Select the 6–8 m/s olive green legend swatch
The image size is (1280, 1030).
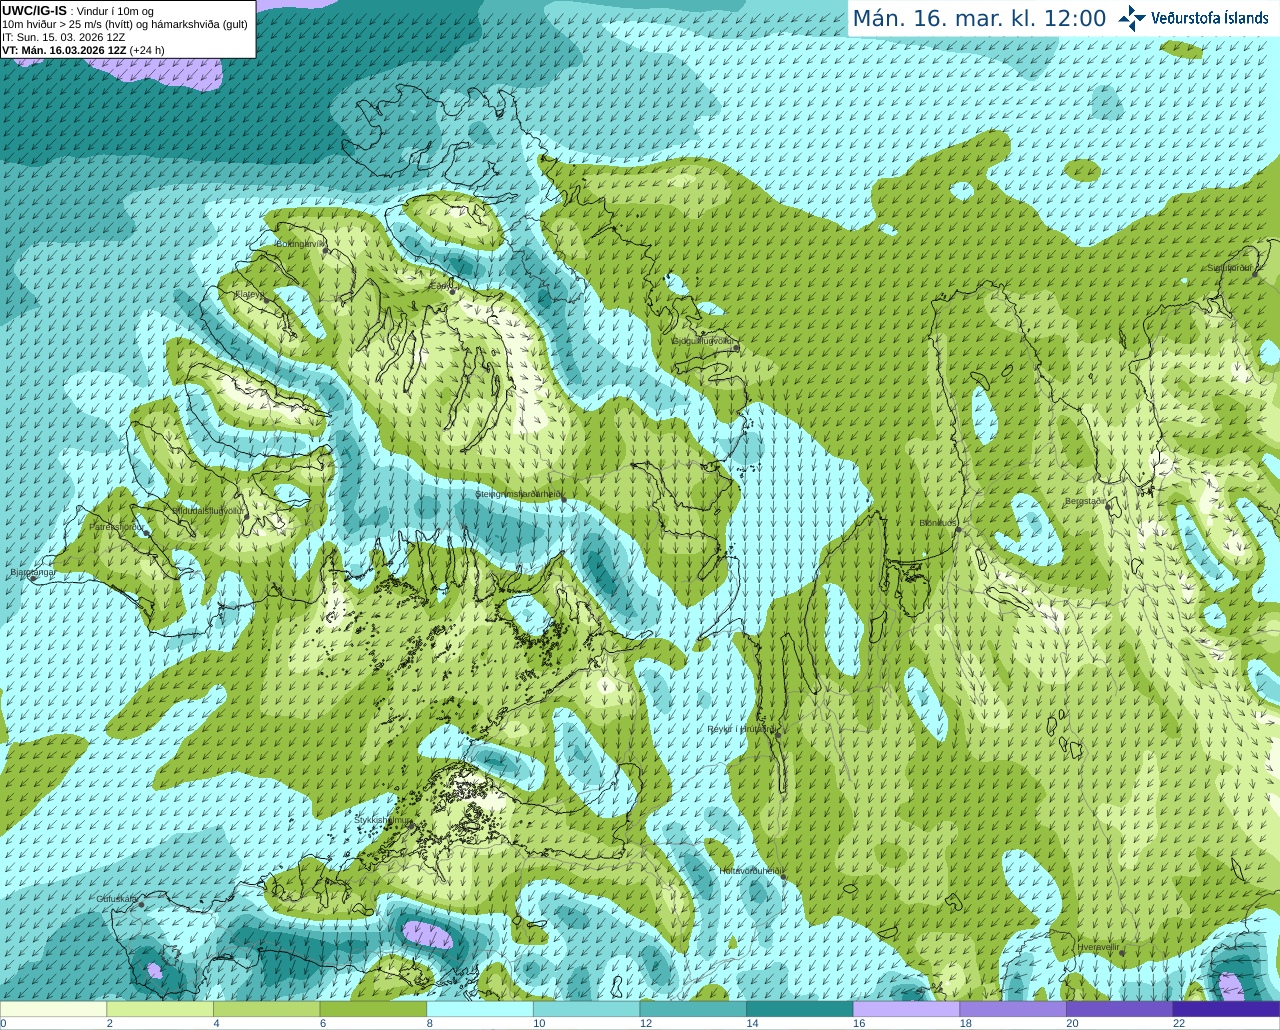(373, 1009)
